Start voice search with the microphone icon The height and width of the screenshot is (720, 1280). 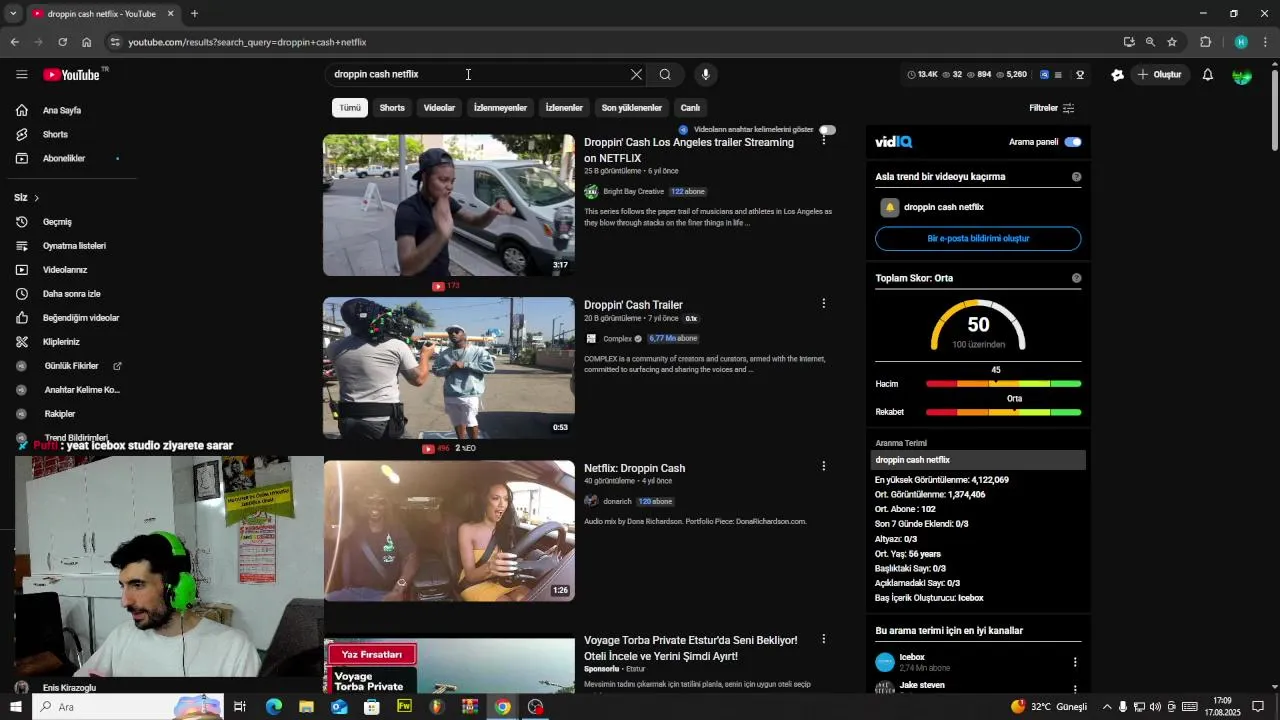tap(706, 74)
